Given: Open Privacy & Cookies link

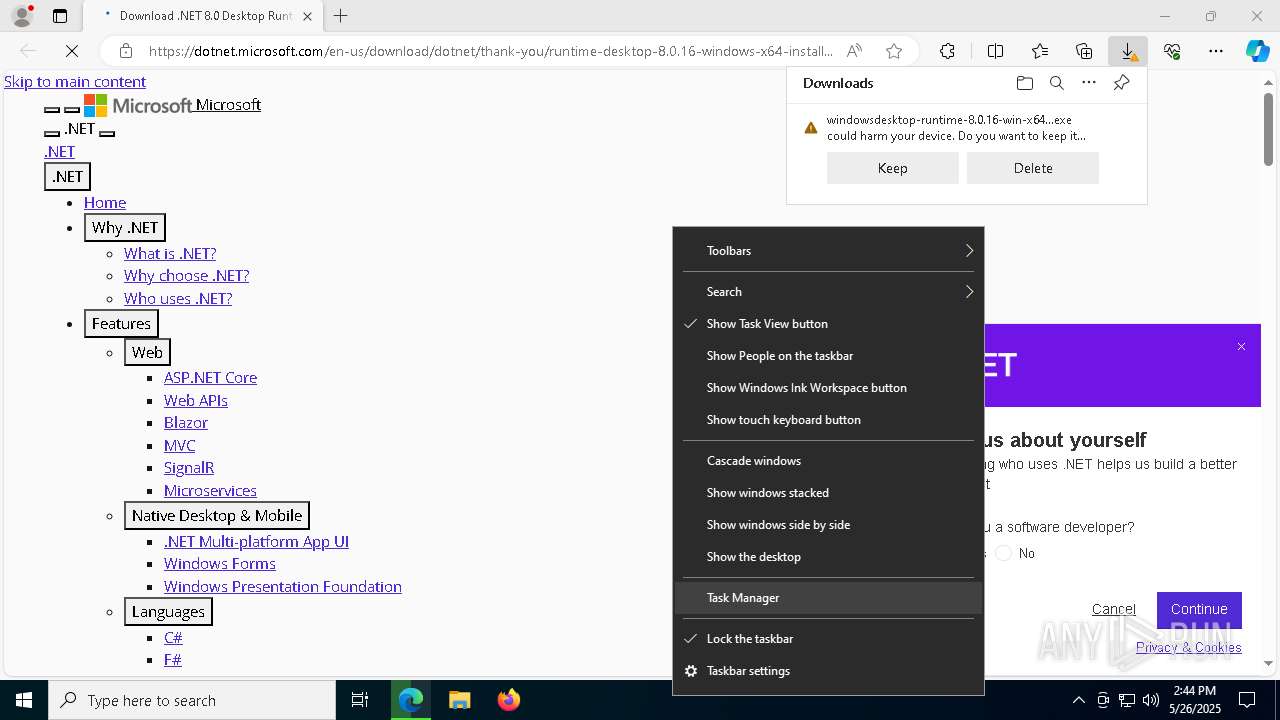Looking at the screenshot, I should [1189, 647].
